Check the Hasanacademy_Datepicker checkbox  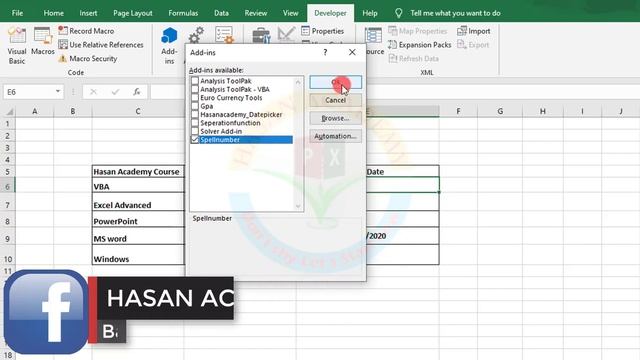tap(195, 114)
